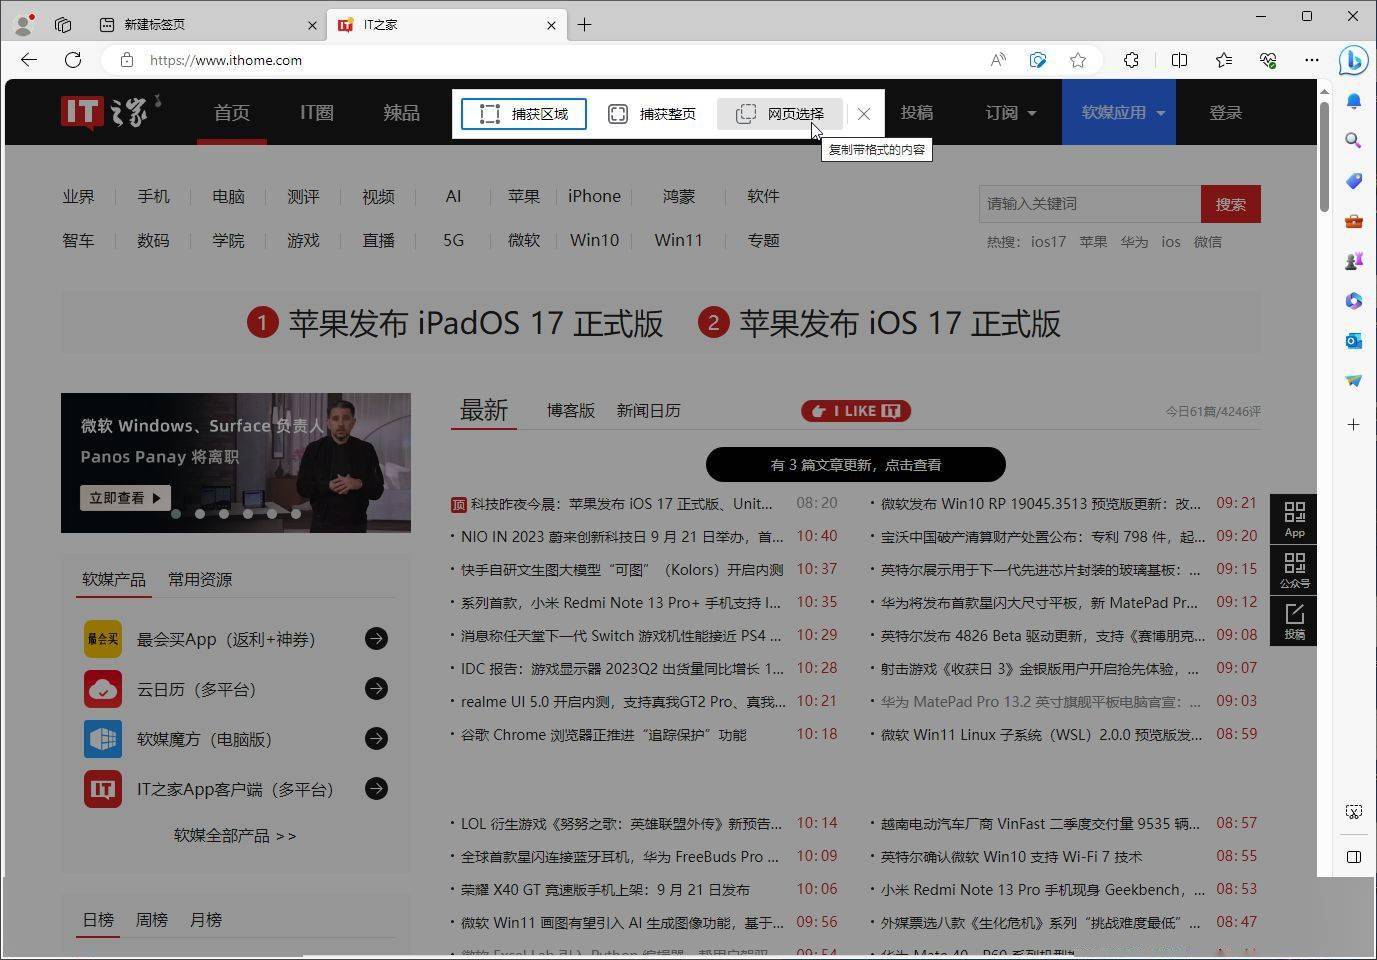Open the Settings and more menu
Screen dimensions: 1377x960
click(x=1312, y=60)
